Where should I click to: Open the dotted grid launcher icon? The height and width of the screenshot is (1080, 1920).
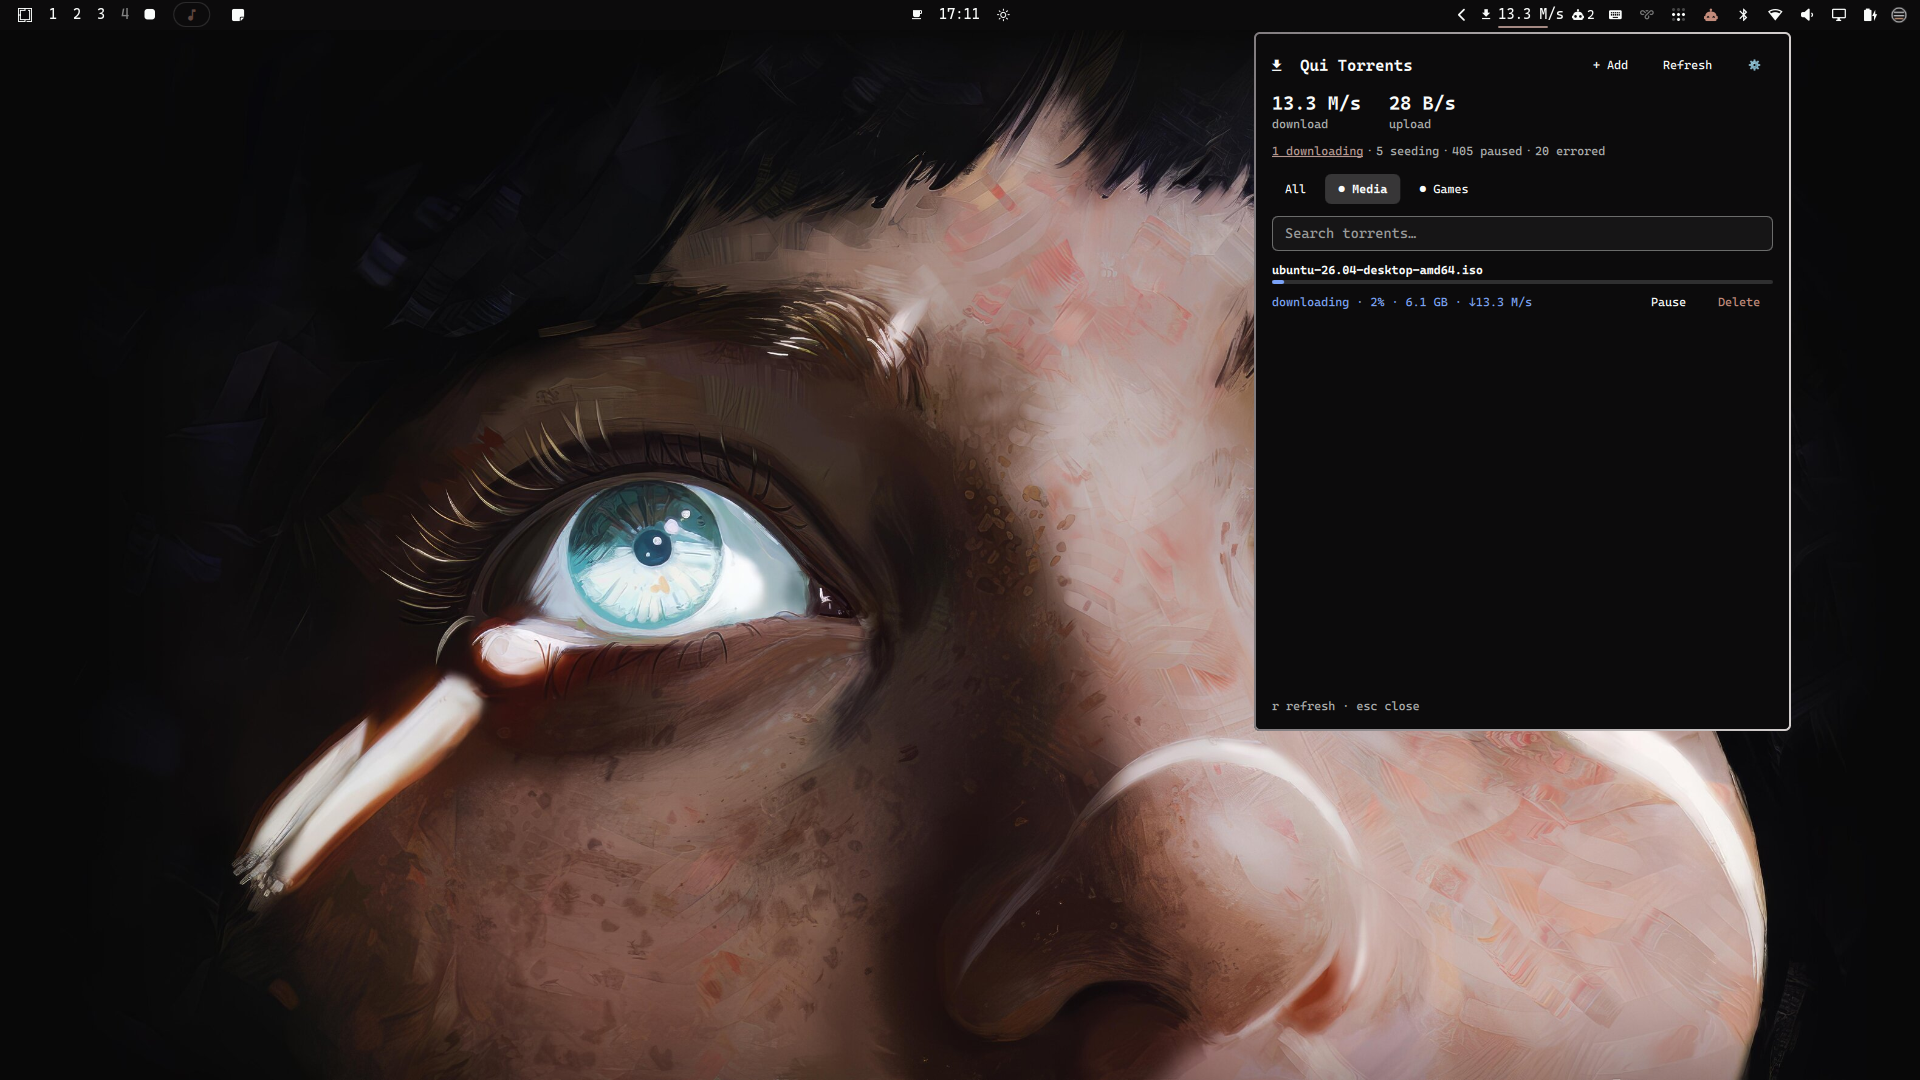click(x=1679, y=15)
